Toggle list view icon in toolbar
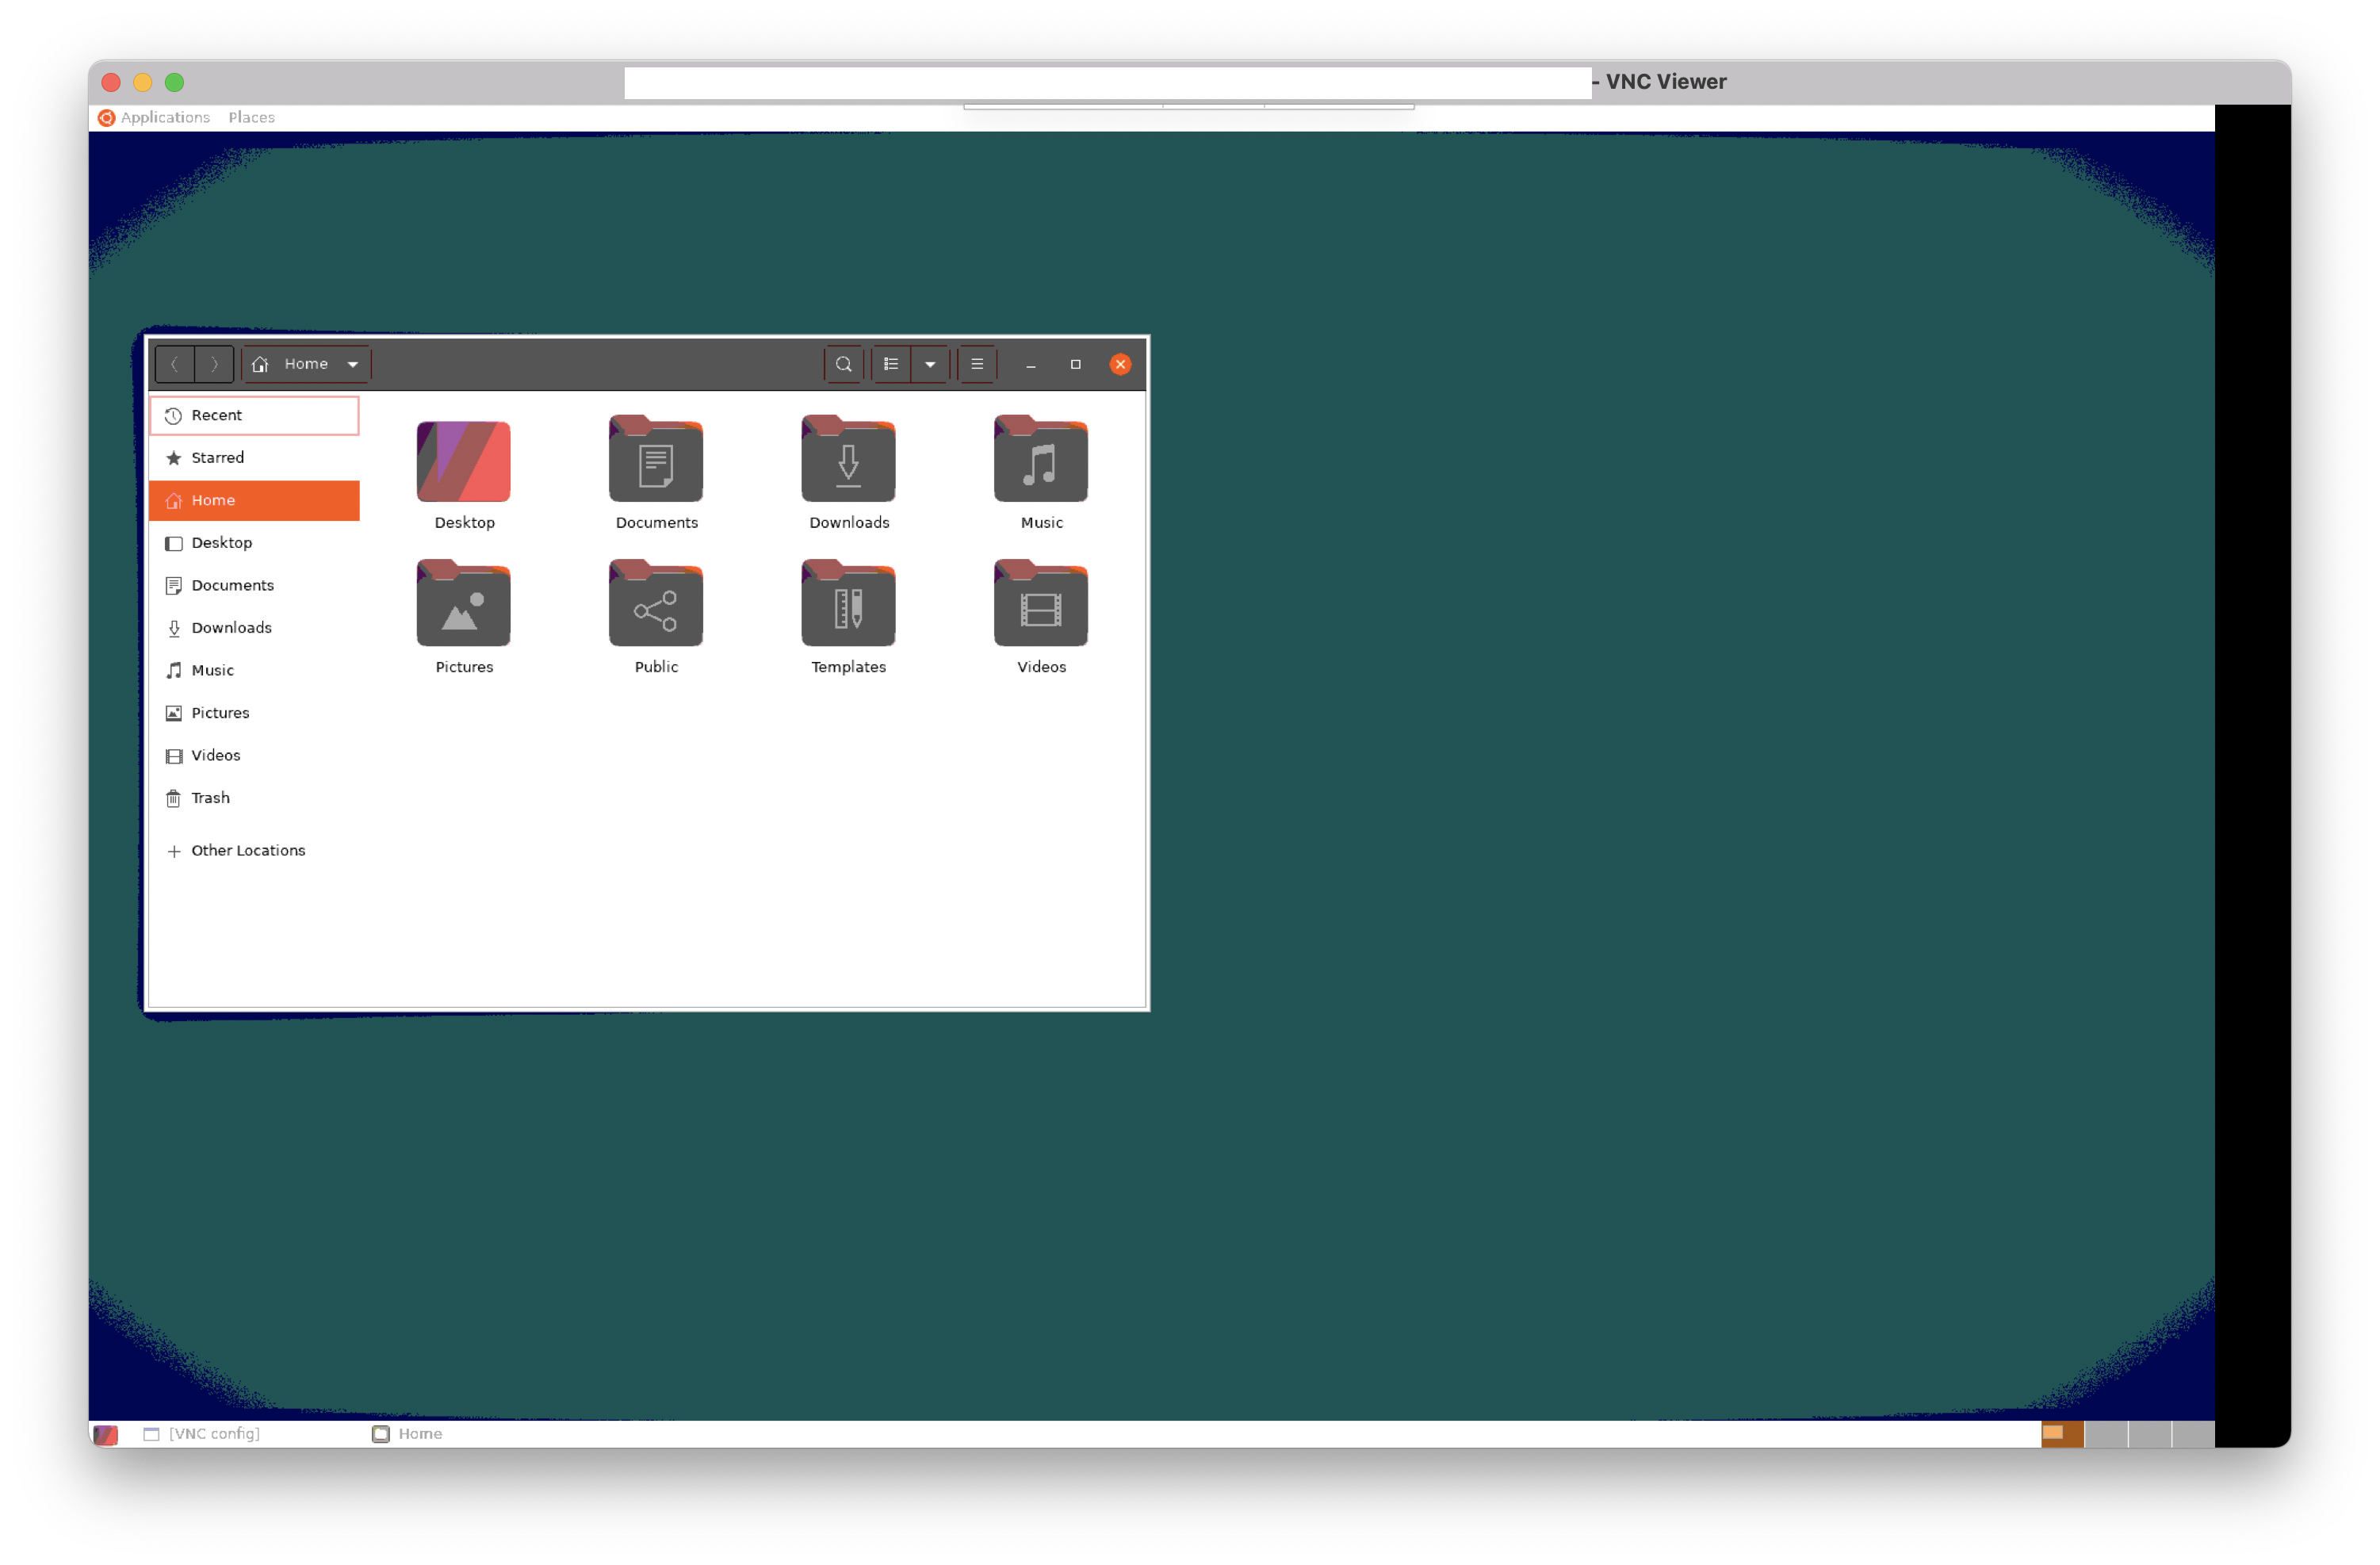The width and height of the screenshot is (2380, 1565). coord(890,364)
